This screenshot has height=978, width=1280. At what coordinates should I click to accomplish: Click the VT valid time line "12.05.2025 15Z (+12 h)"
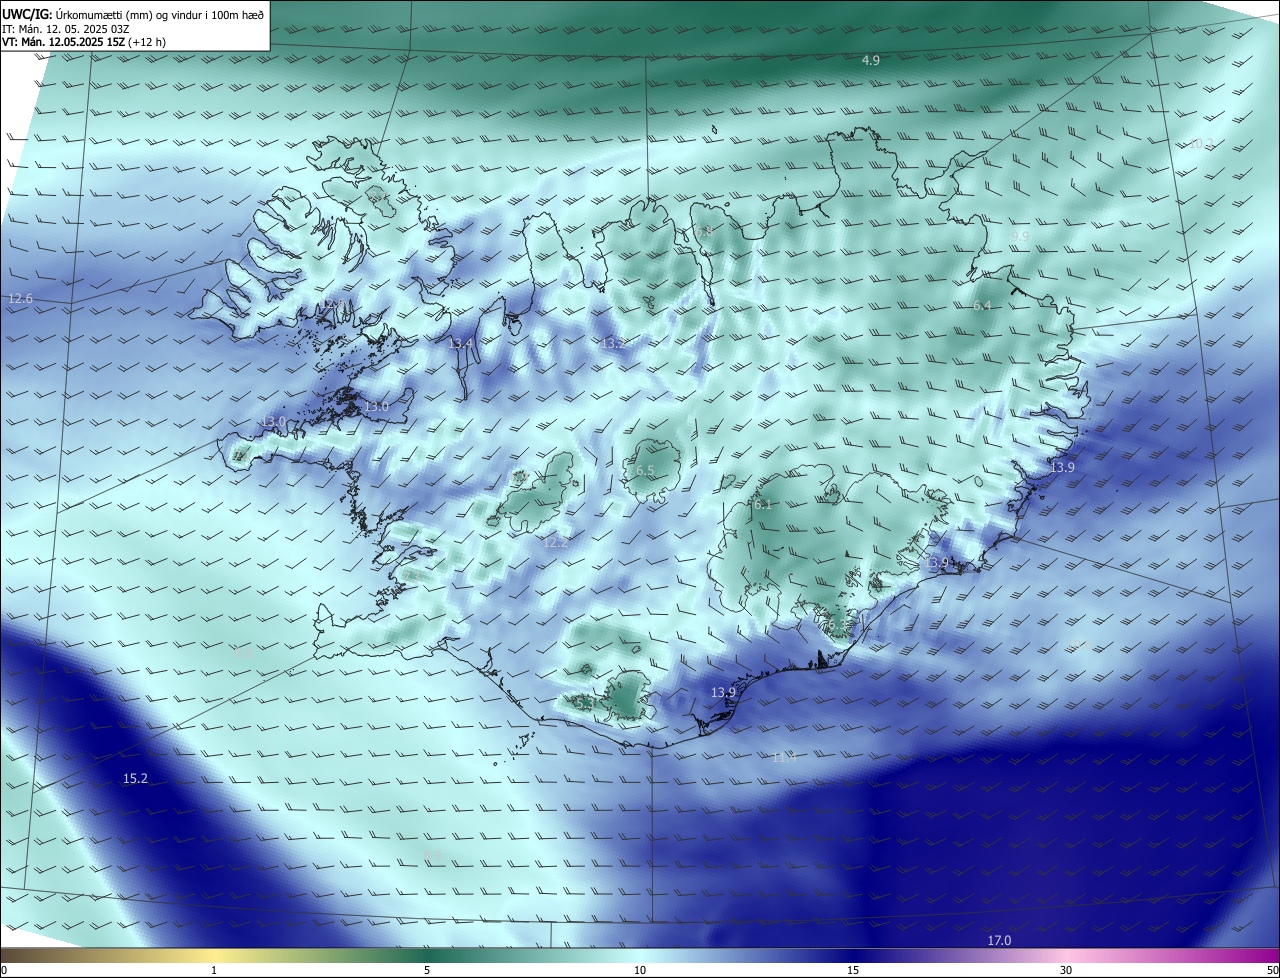pos(108,42)
